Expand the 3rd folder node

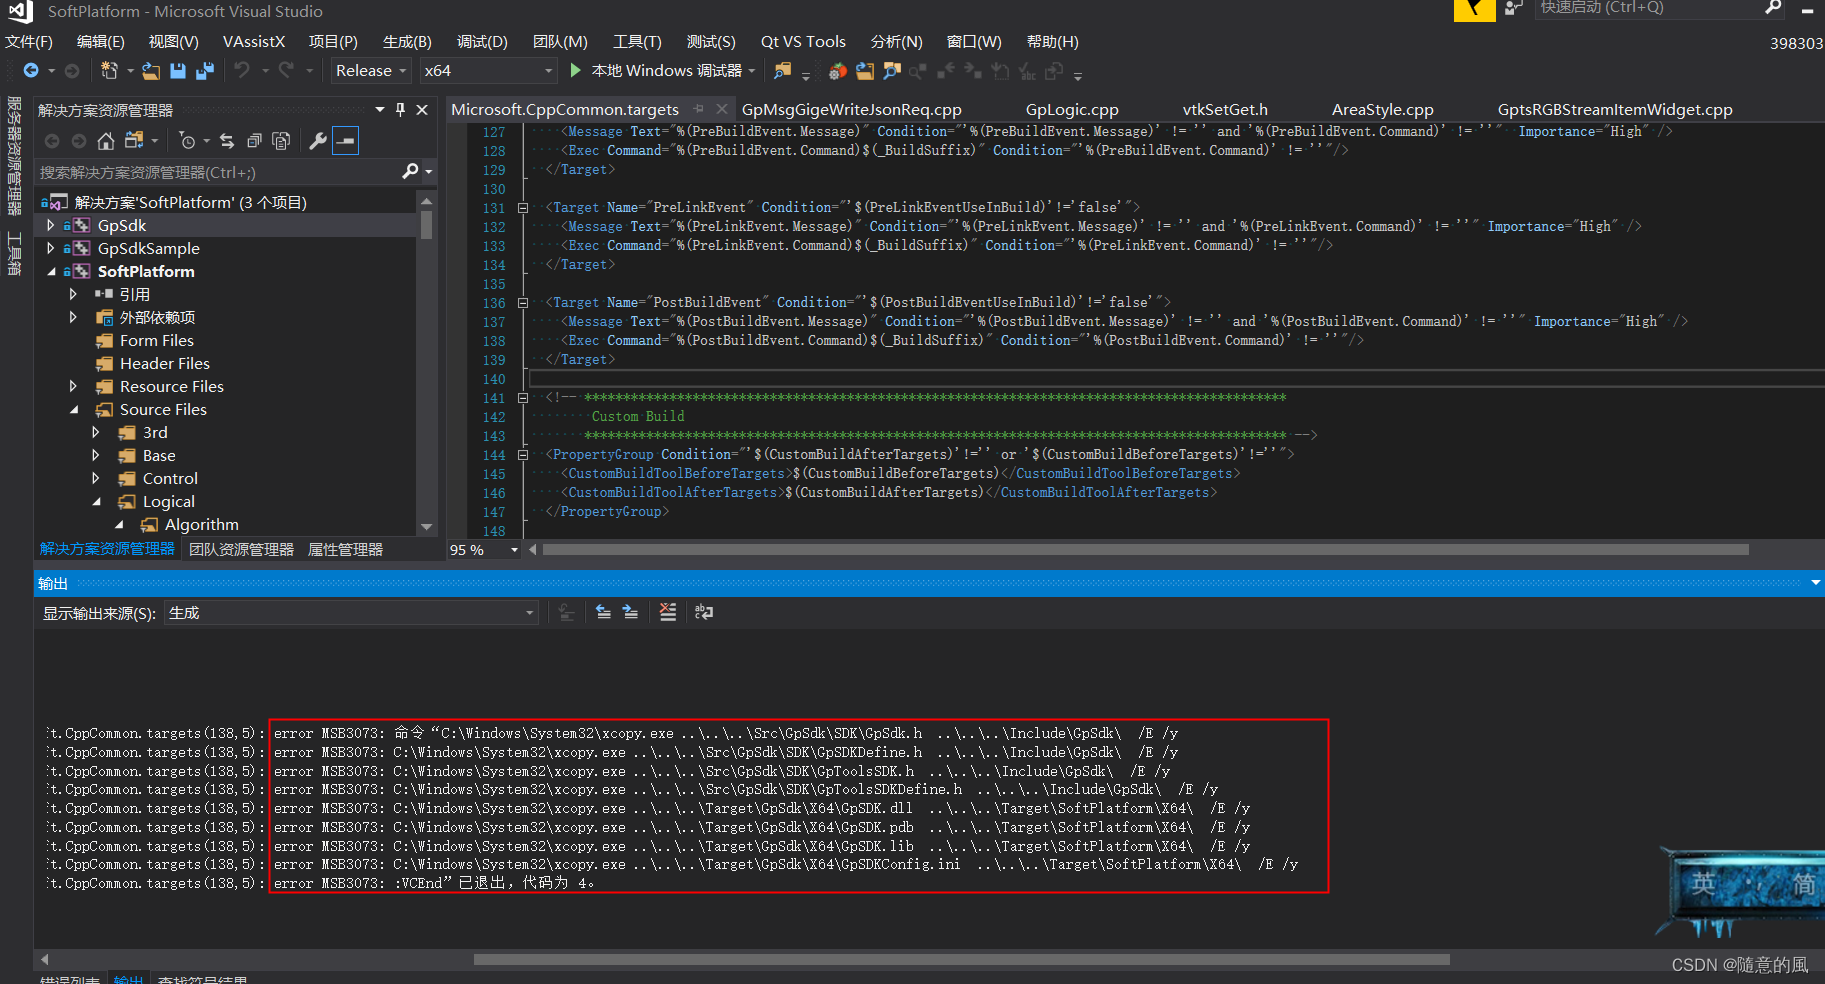coord(97,433)
